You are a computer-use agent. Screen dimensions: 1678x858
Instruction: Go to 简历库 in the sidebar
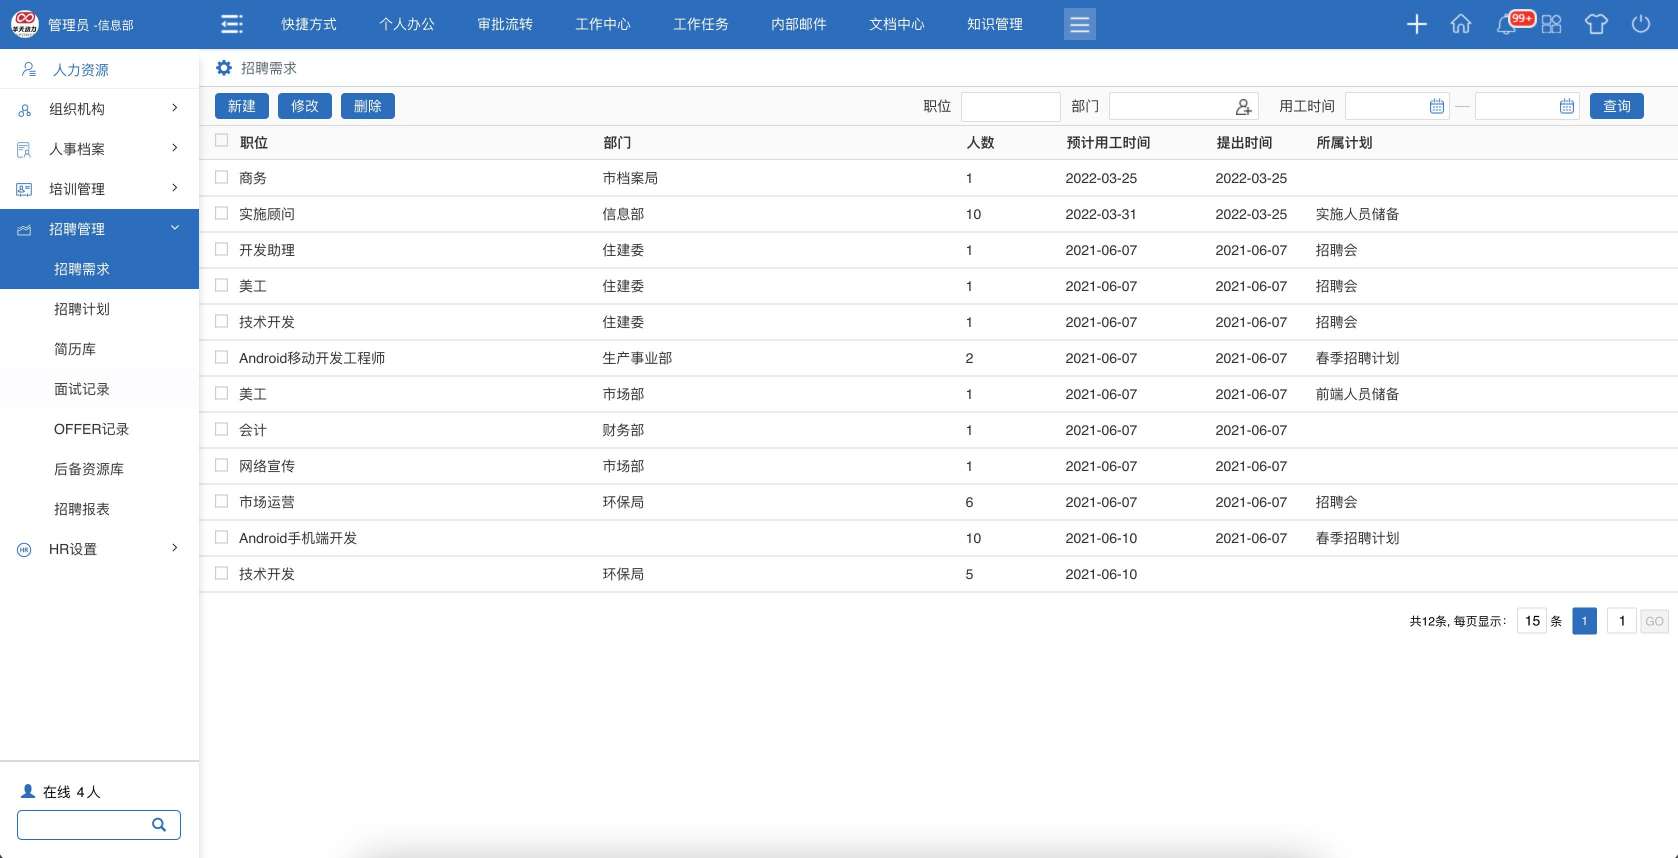75,349
